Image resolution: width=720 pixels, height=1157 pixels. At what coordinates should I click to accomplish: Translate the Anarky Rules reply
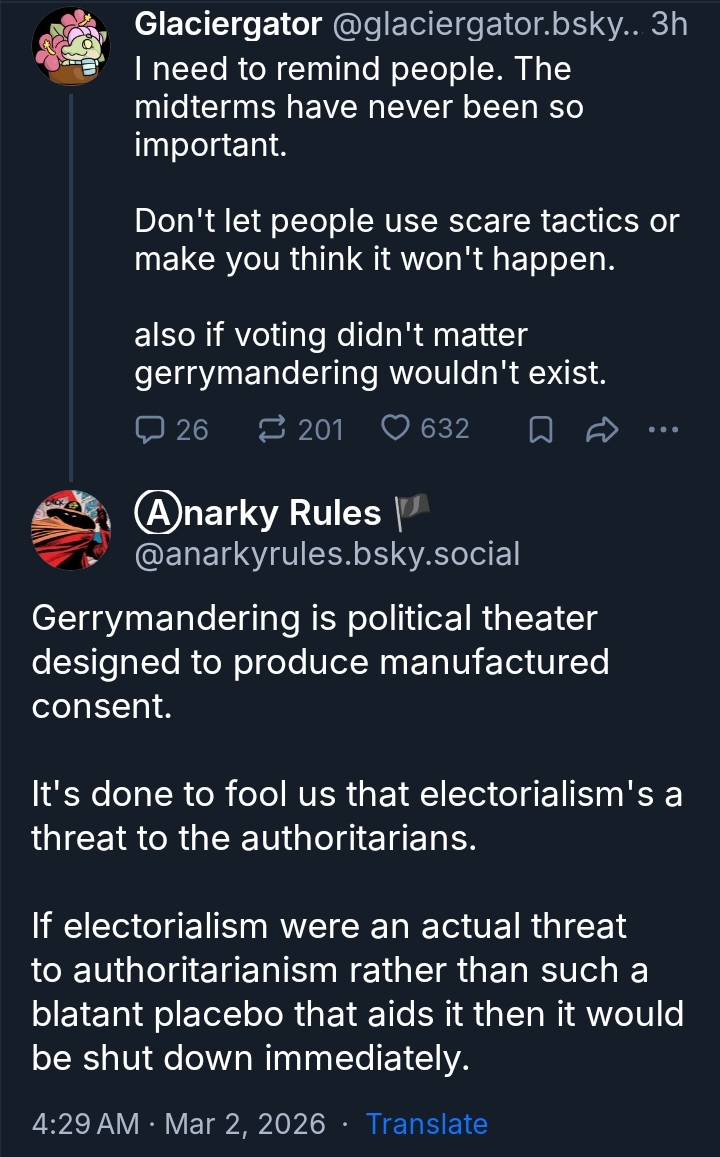pos(427,1124)
